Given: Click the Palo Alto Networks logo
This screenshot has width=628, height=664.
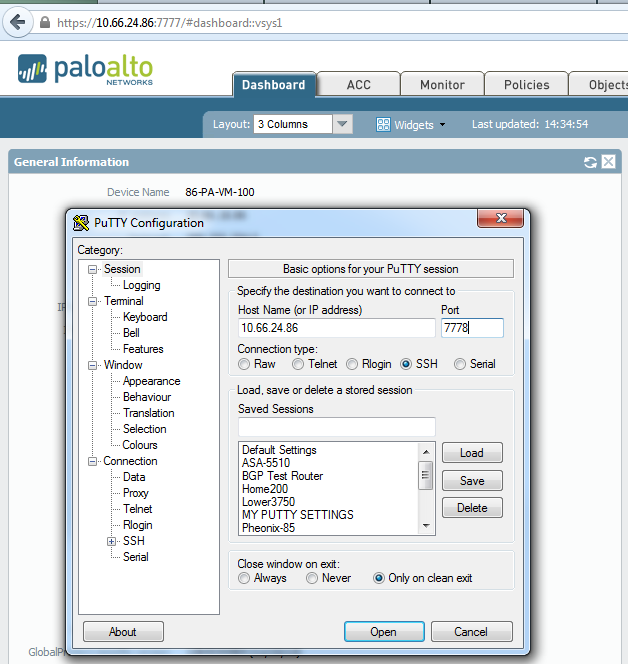Looking at the screenshot, I should click(x=85, y=69).
